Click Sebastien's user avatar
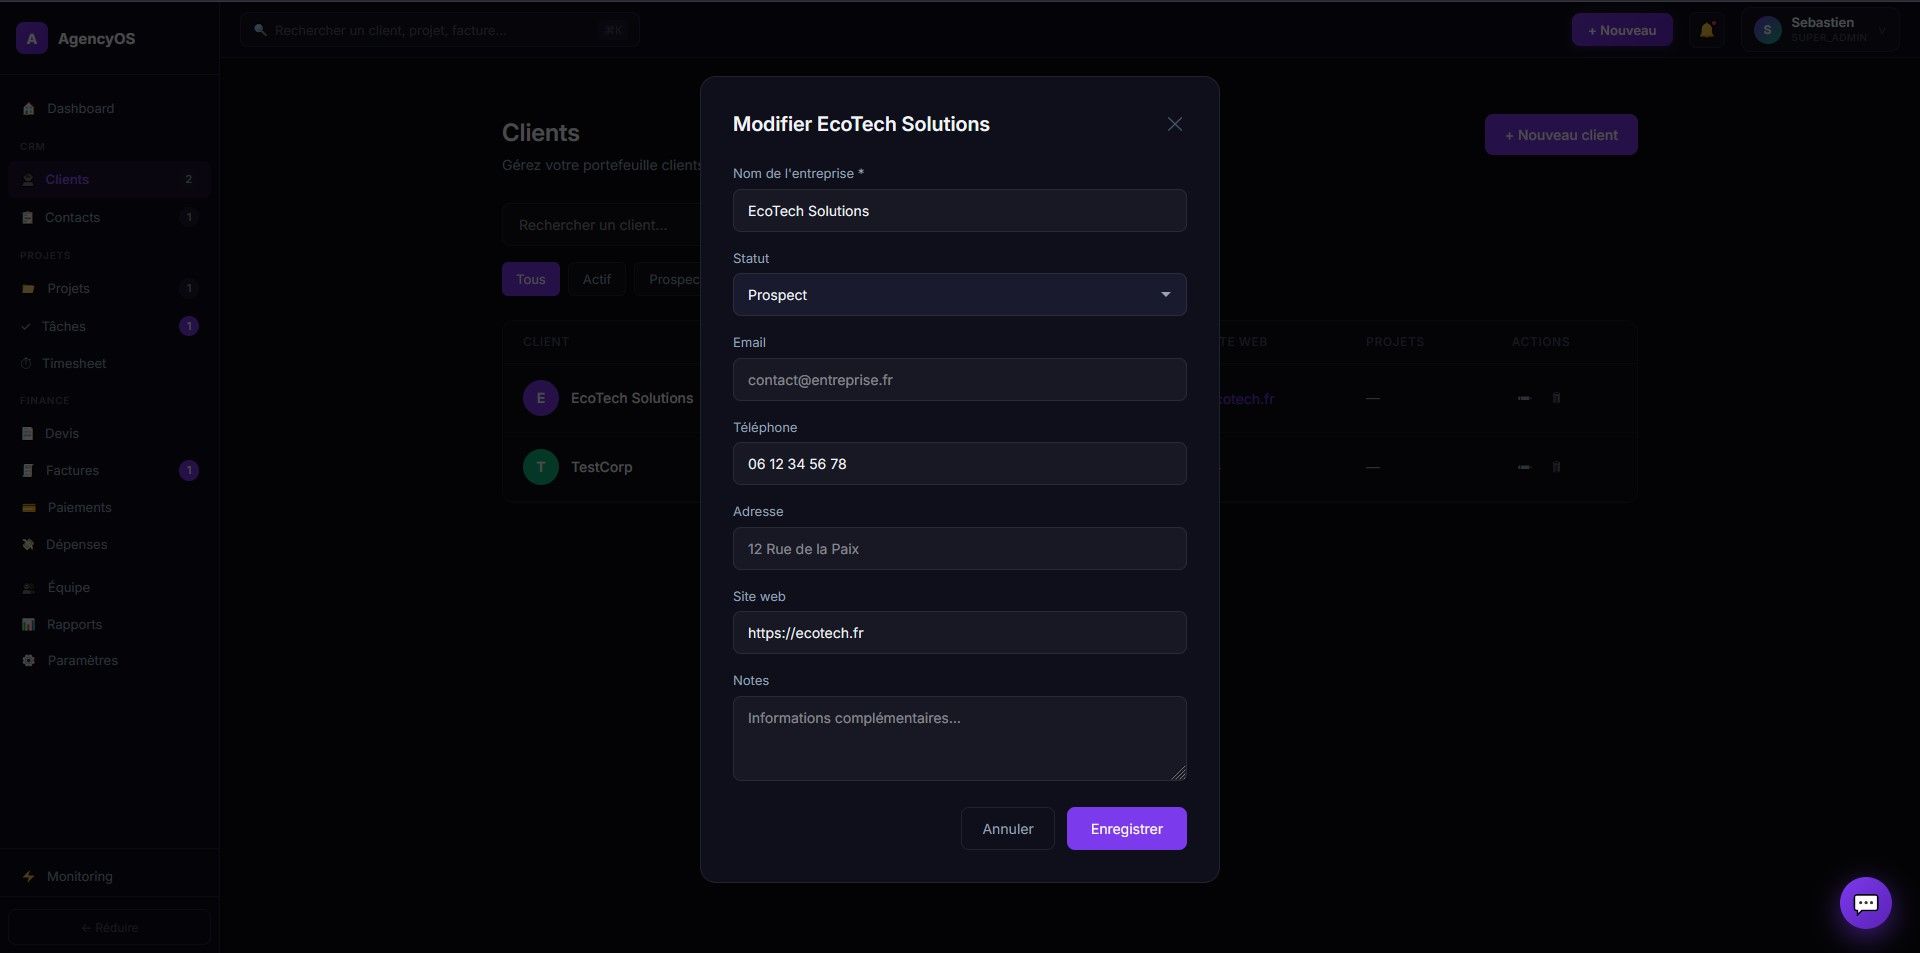The height and width of the screenshot is (953, 1920). pos(1767,31)
